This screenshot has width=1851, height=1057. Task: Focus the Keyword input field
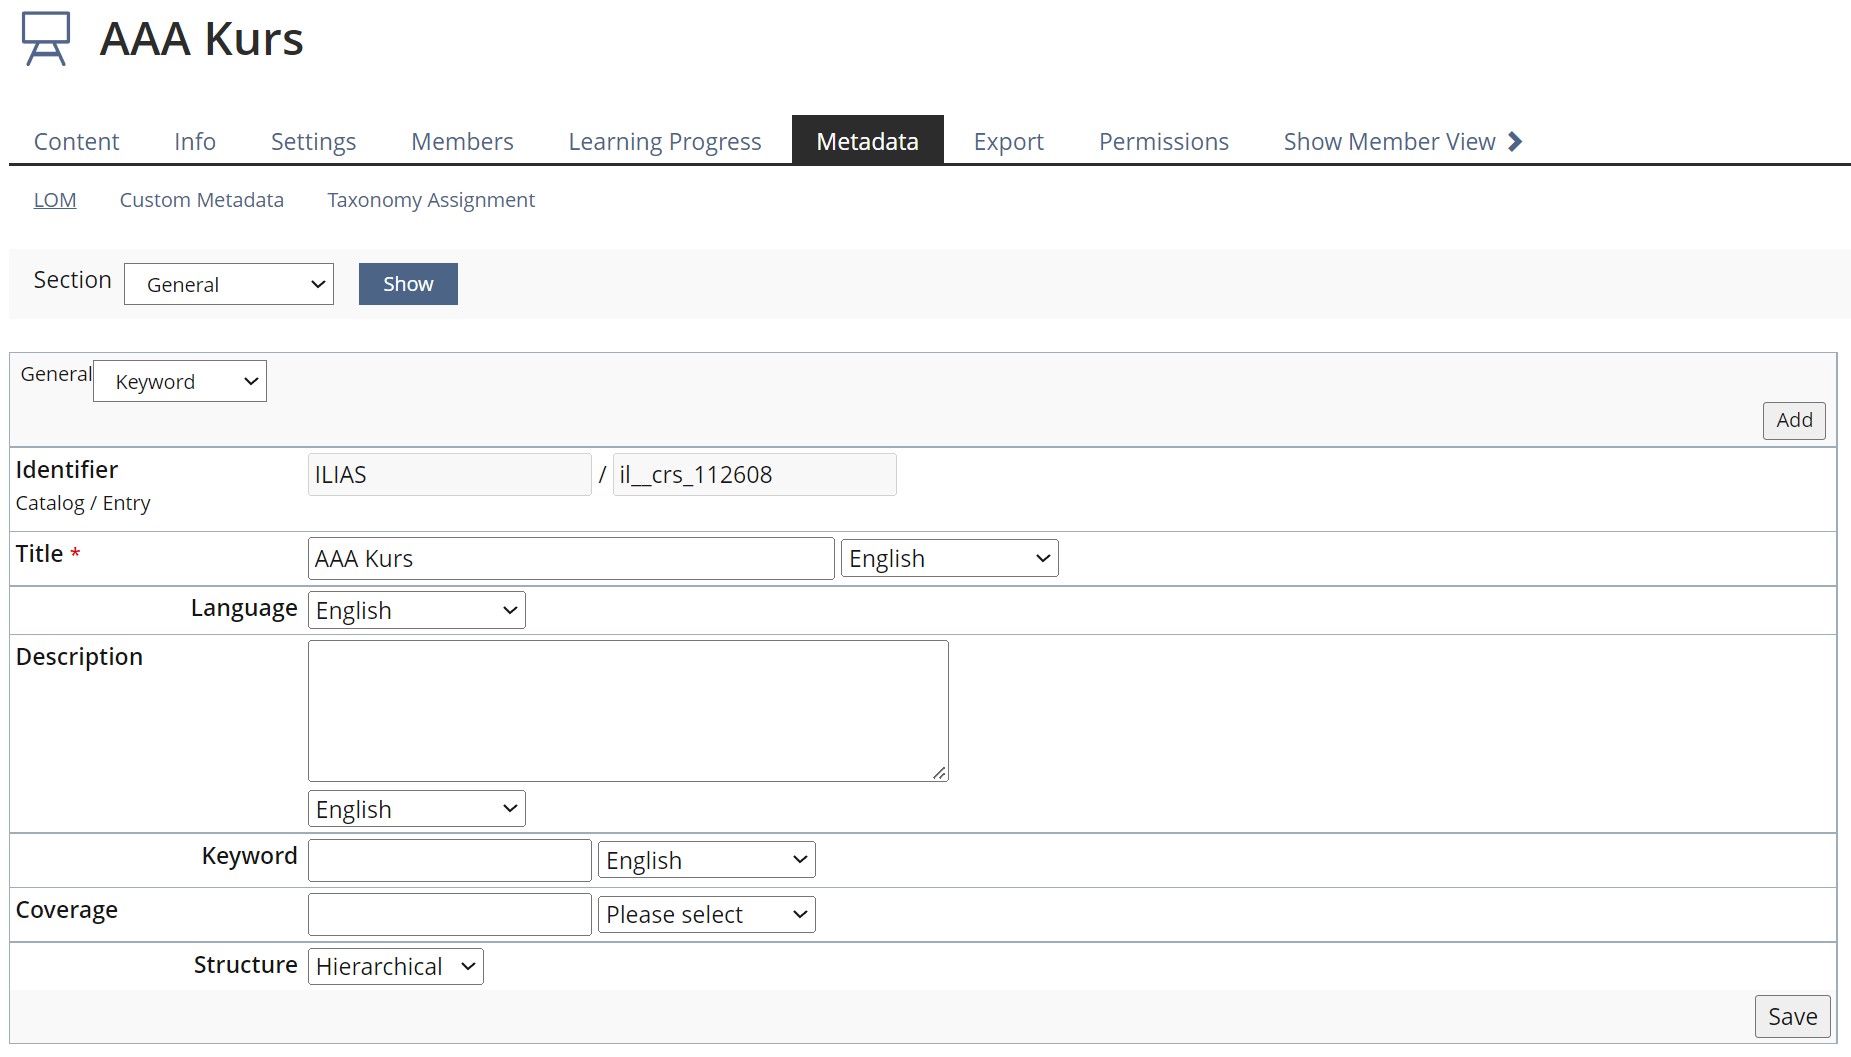[x=449, y=861]
